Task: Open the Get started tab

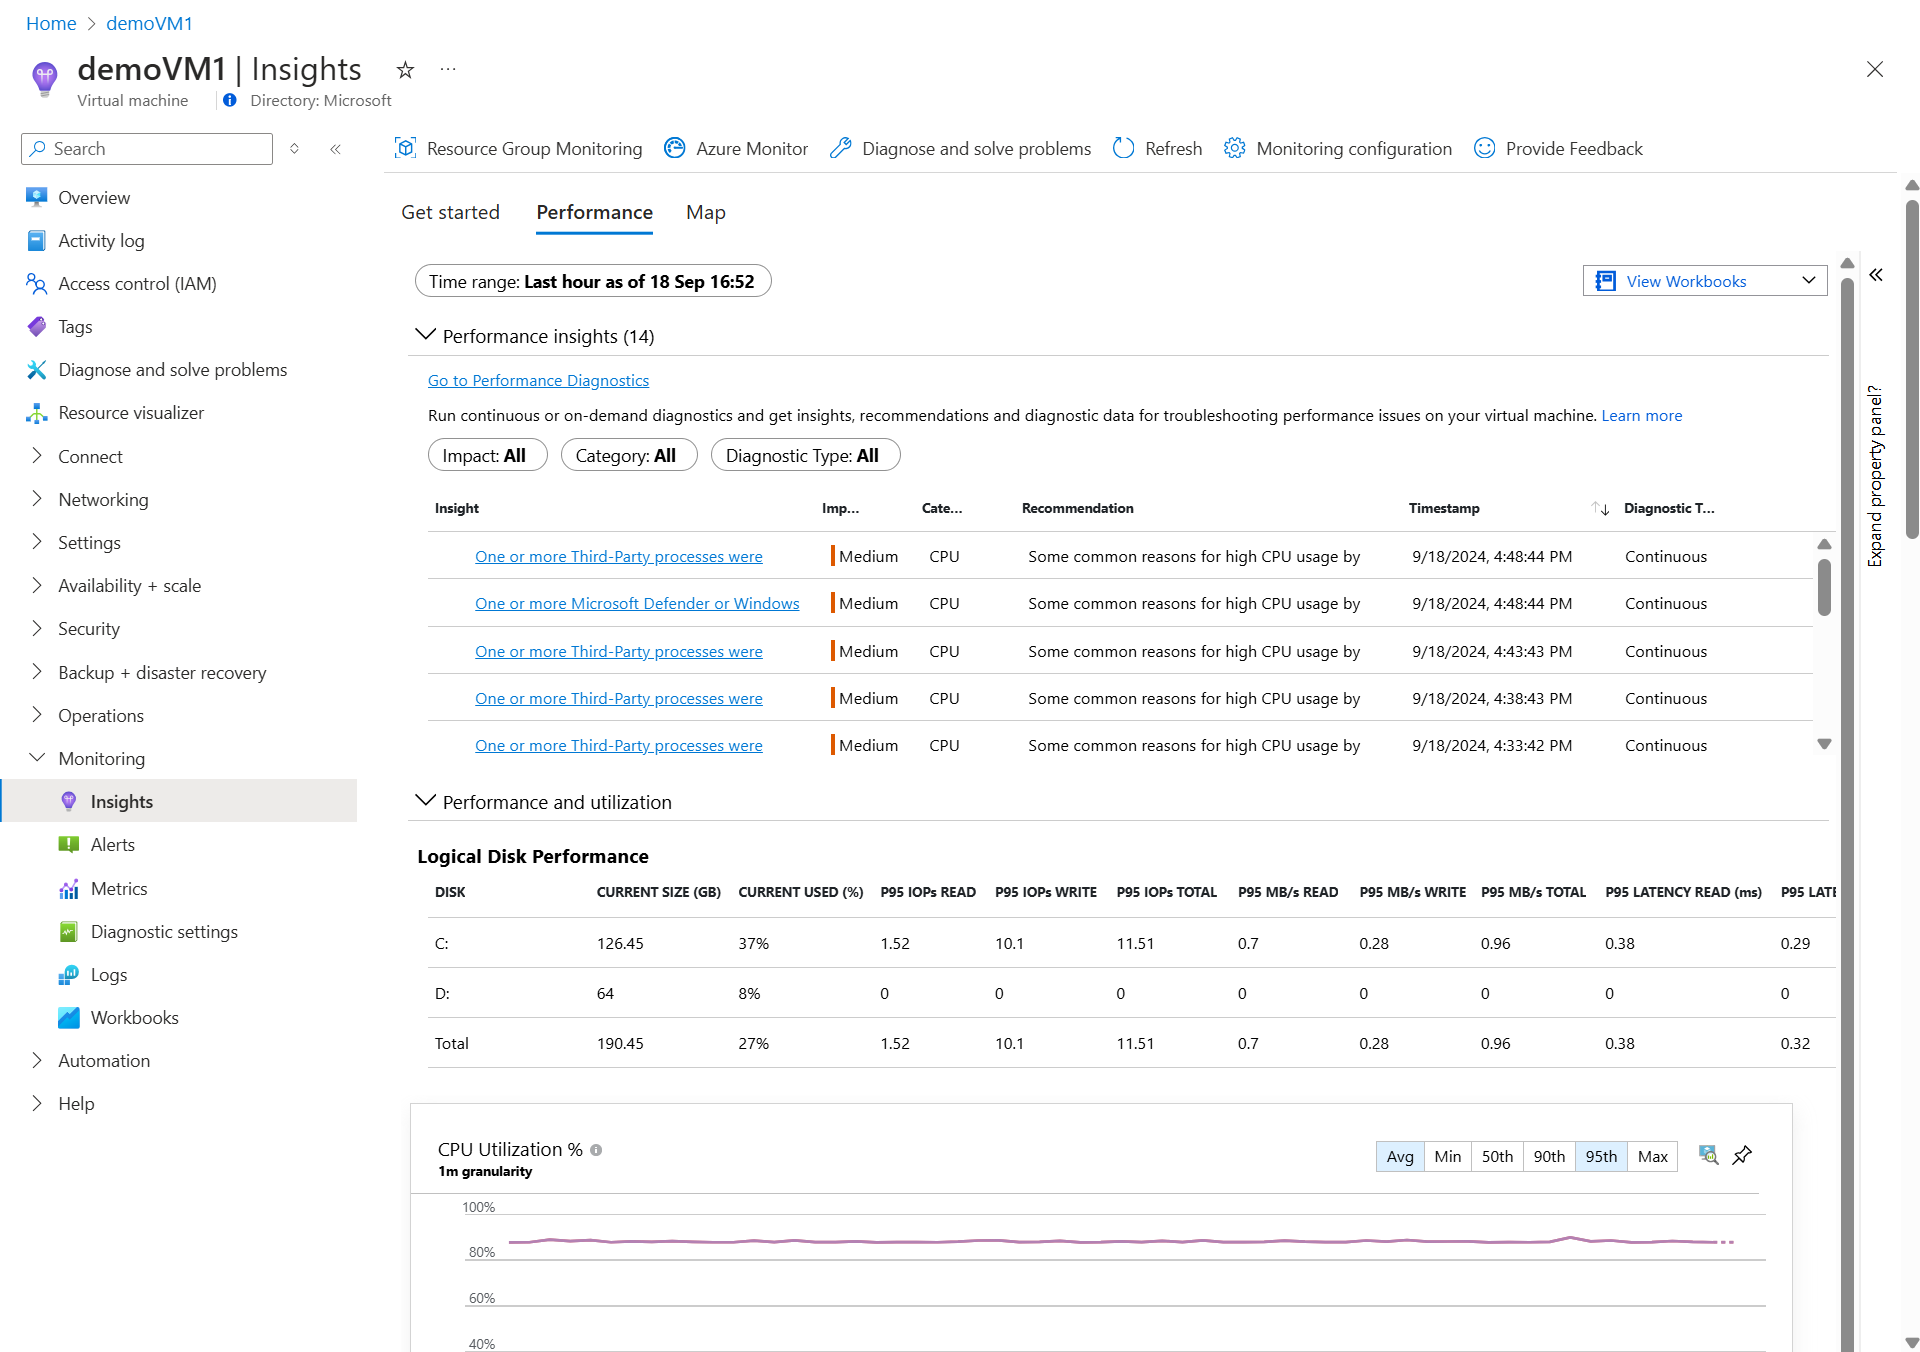Action: coord(450,212)
